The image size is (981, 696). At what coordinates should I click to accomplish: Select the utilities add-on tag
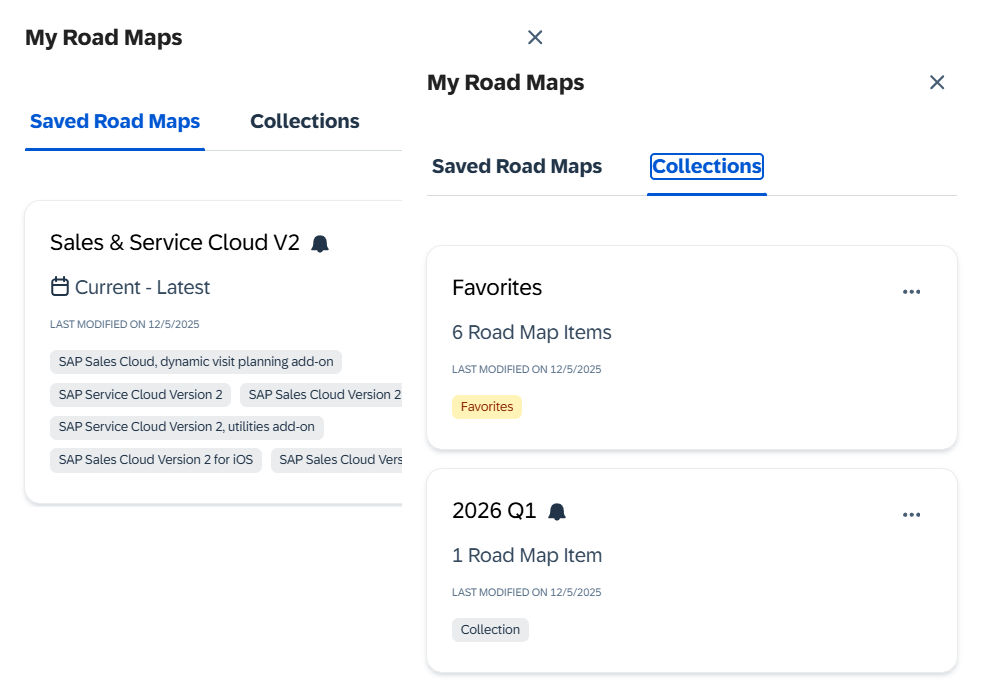(x=187, y=427)
